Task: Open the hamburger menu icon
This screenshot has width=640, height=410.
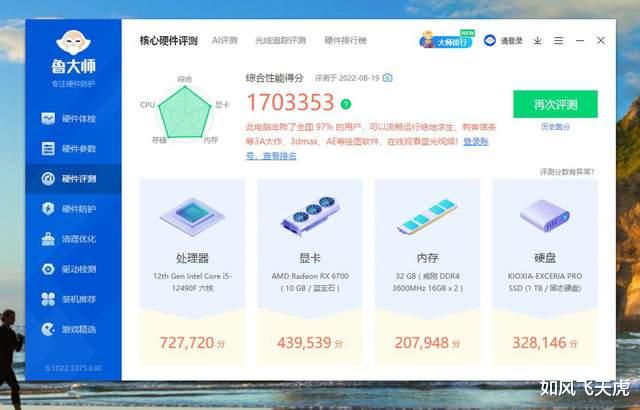Action: [x=558, y=40]
